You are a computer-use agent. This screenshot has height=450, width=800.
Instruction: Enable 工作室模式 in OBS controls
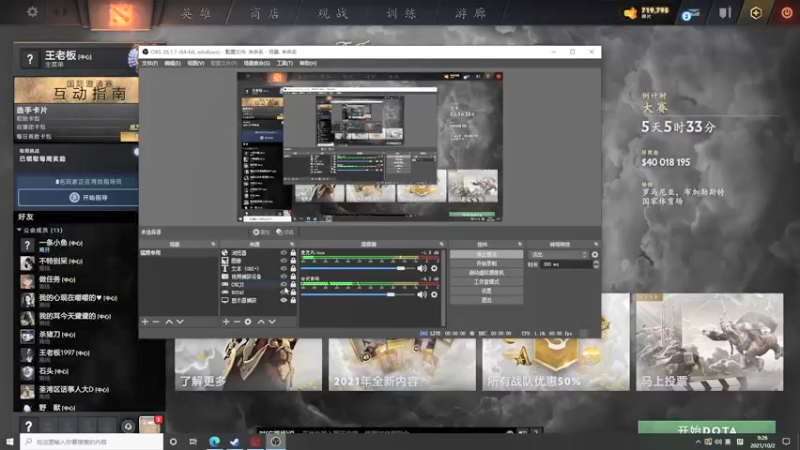(486, 282)
